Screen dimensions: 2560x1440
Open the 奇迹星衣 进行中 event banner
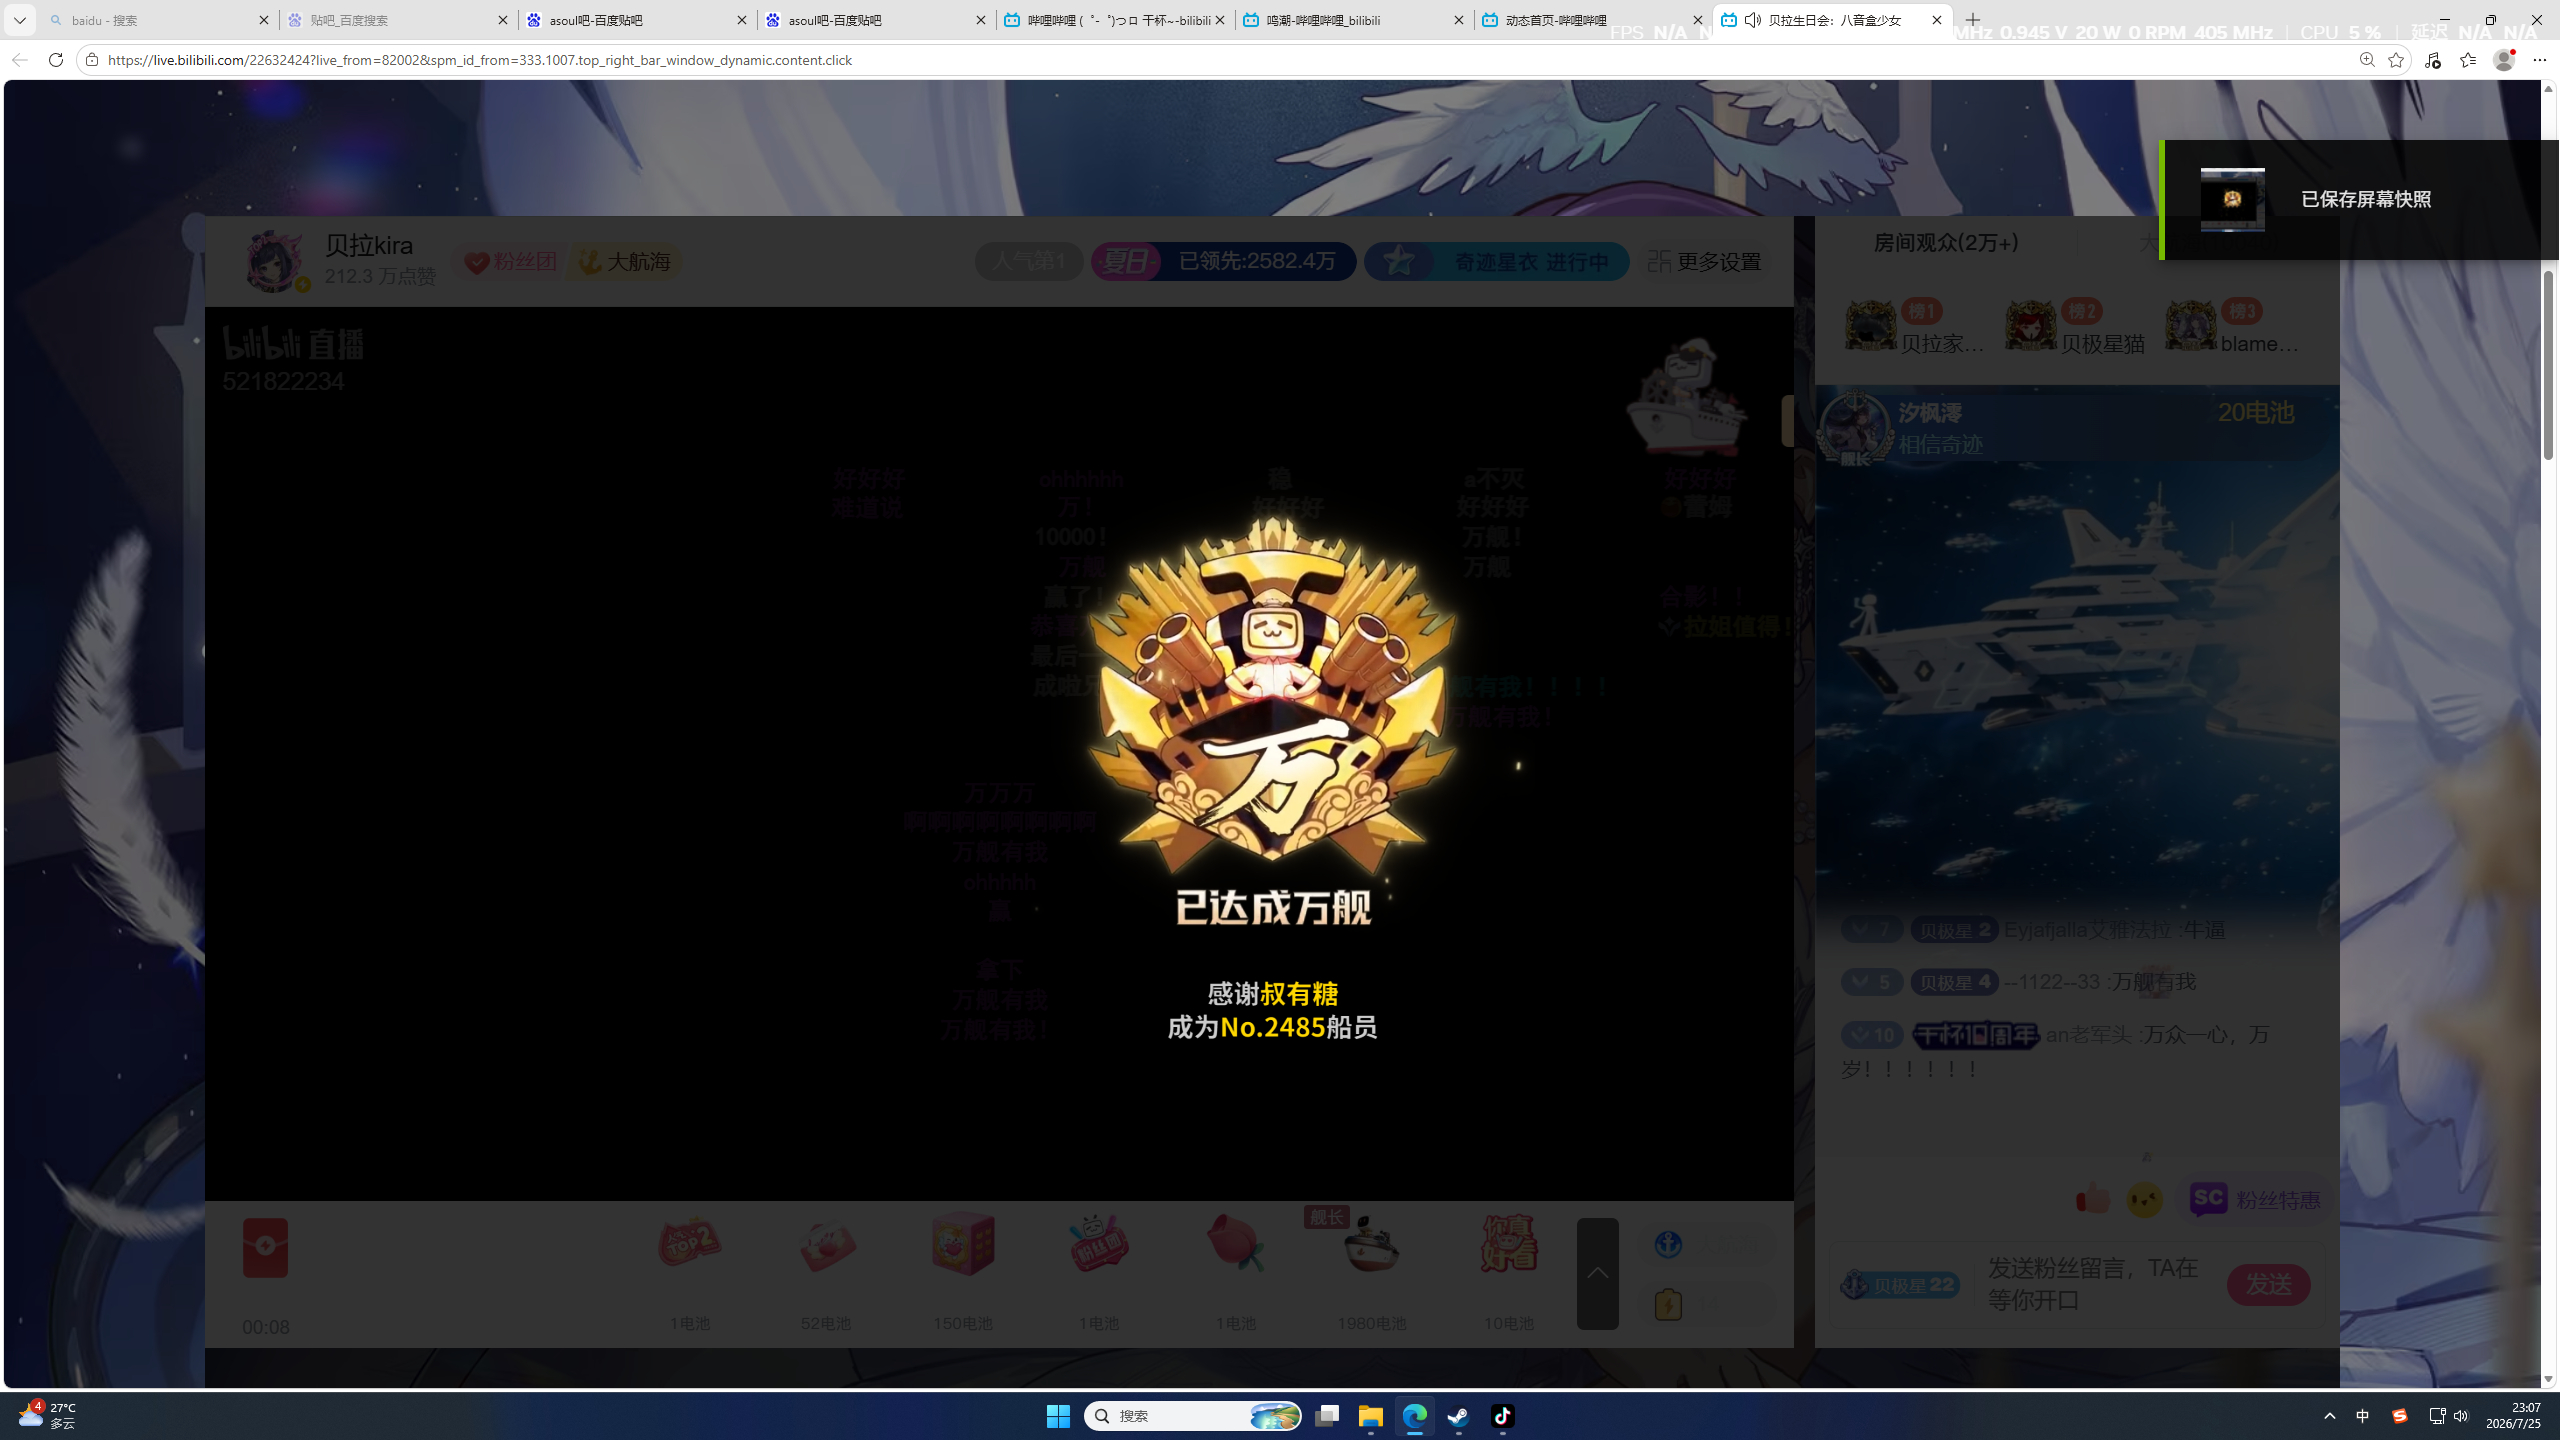point(1496,262)
